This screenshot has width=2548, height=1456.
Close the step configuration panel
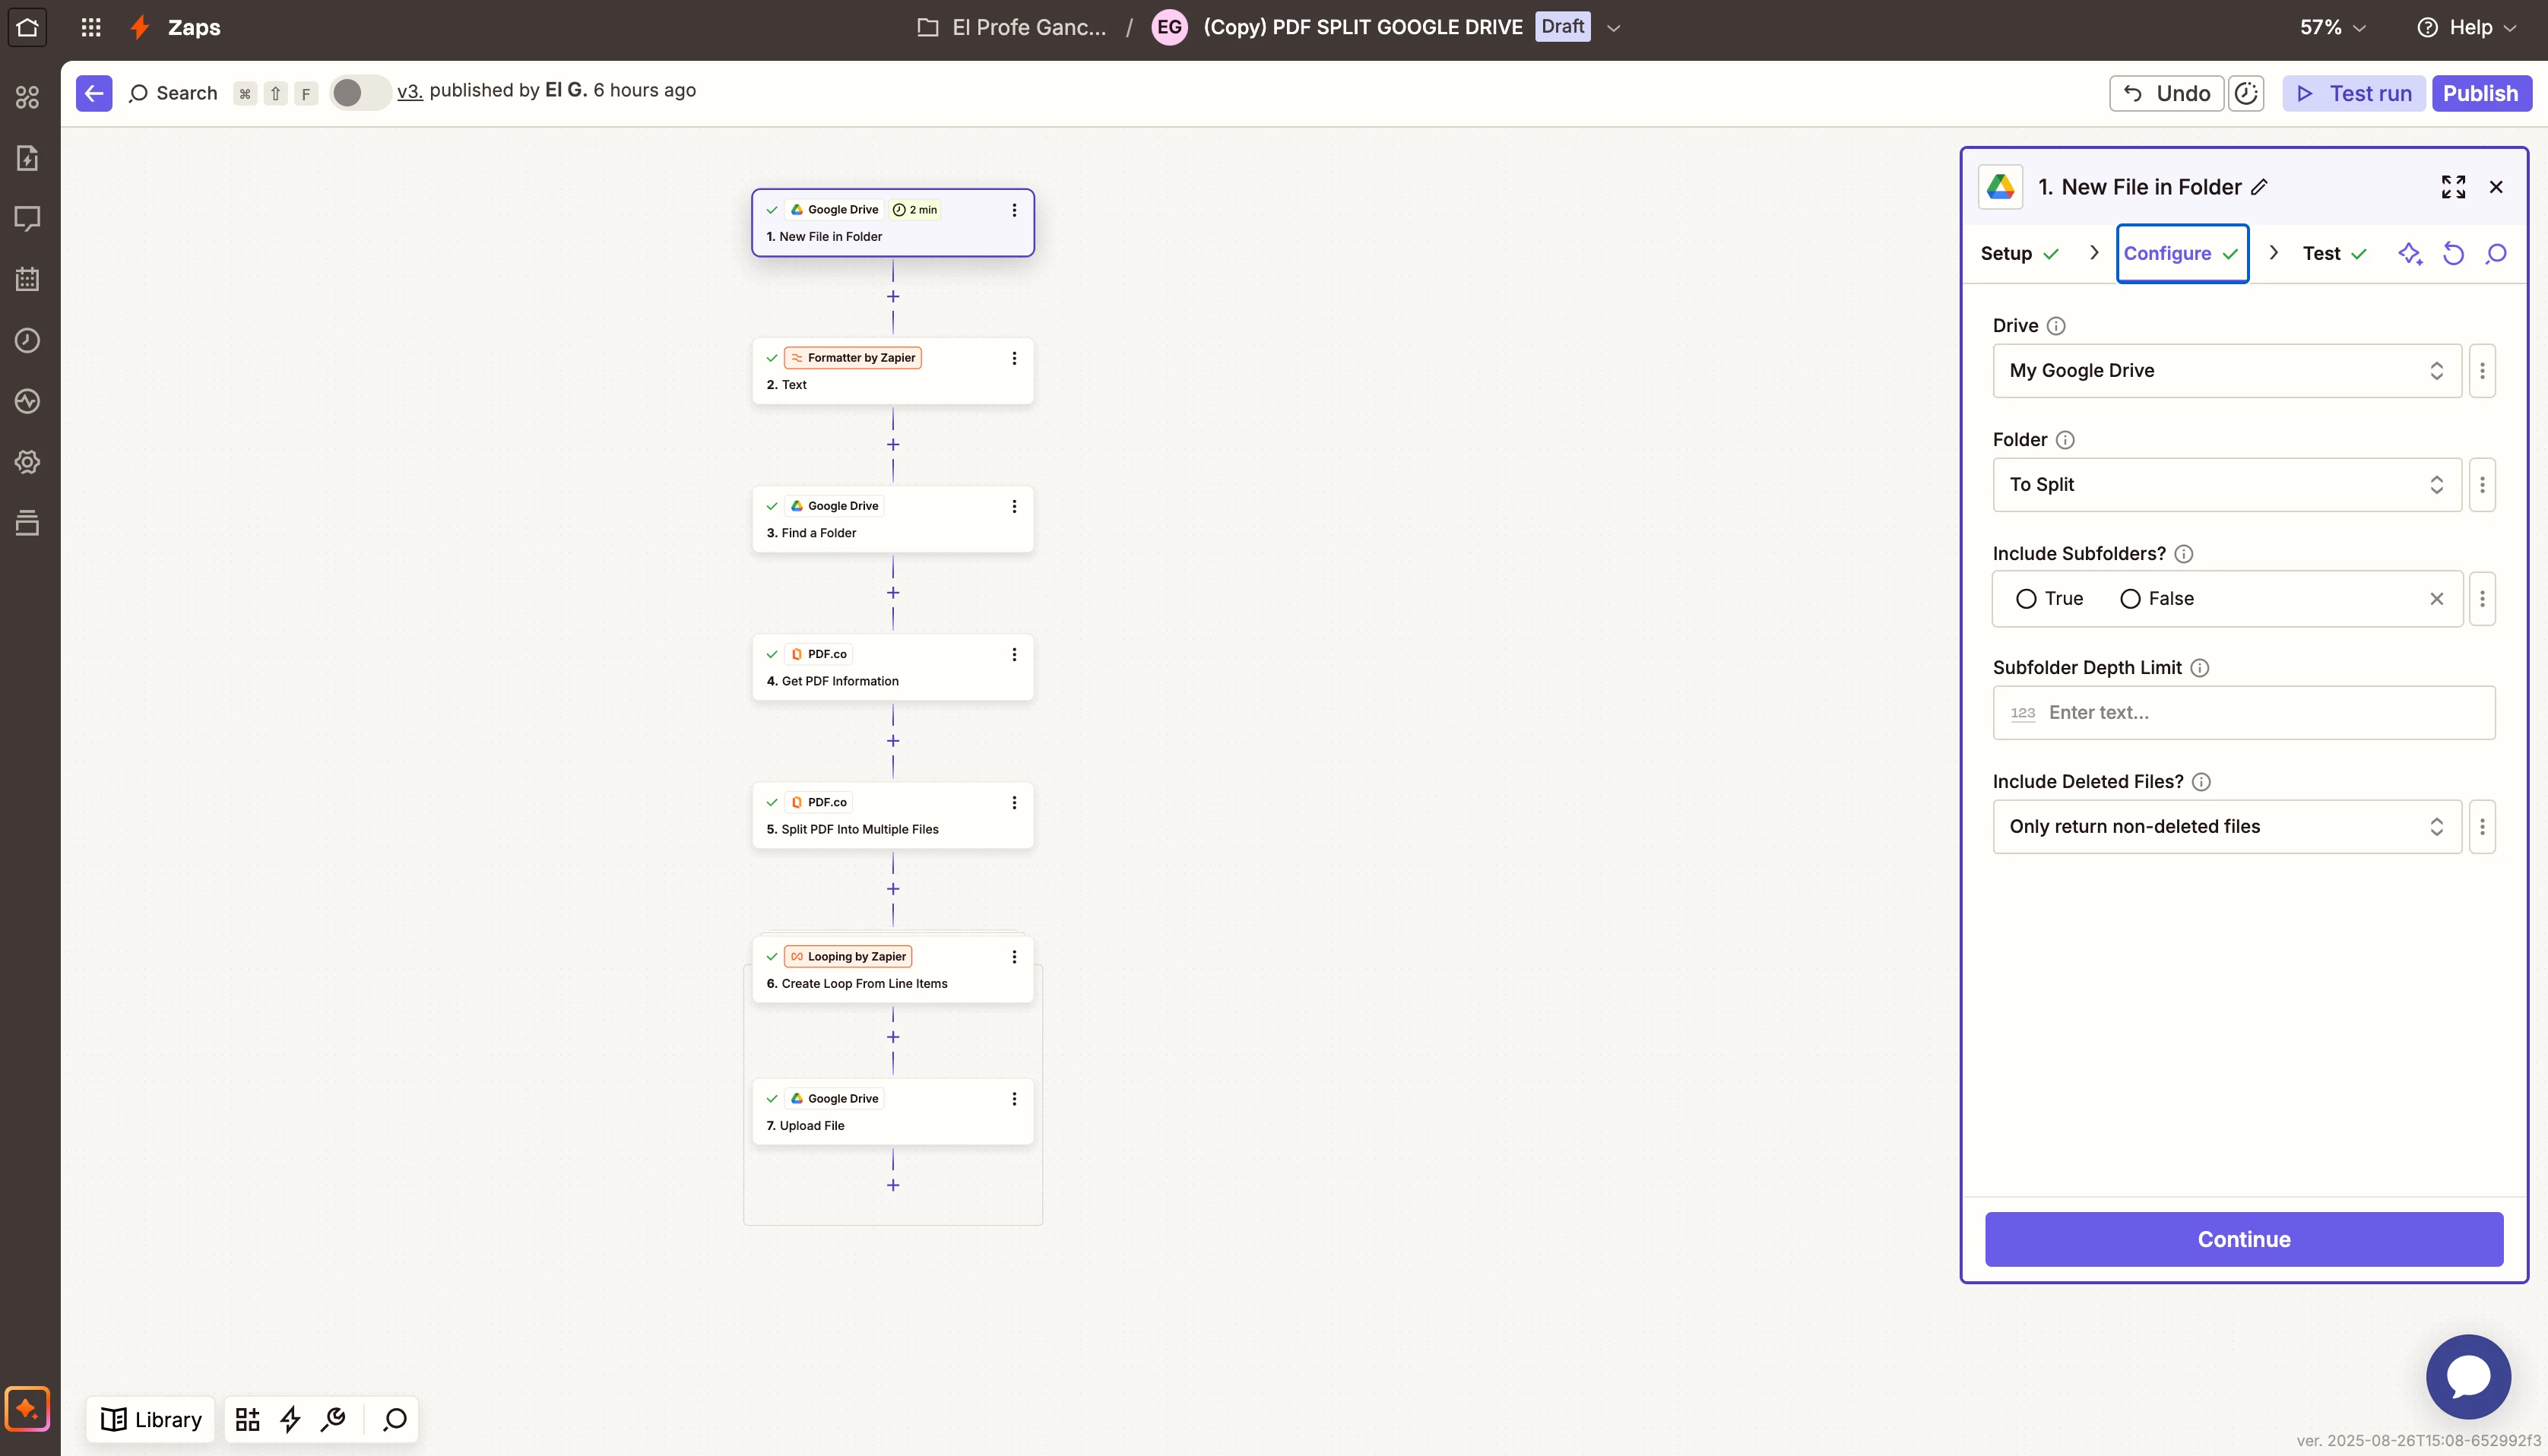point(2496,187)
